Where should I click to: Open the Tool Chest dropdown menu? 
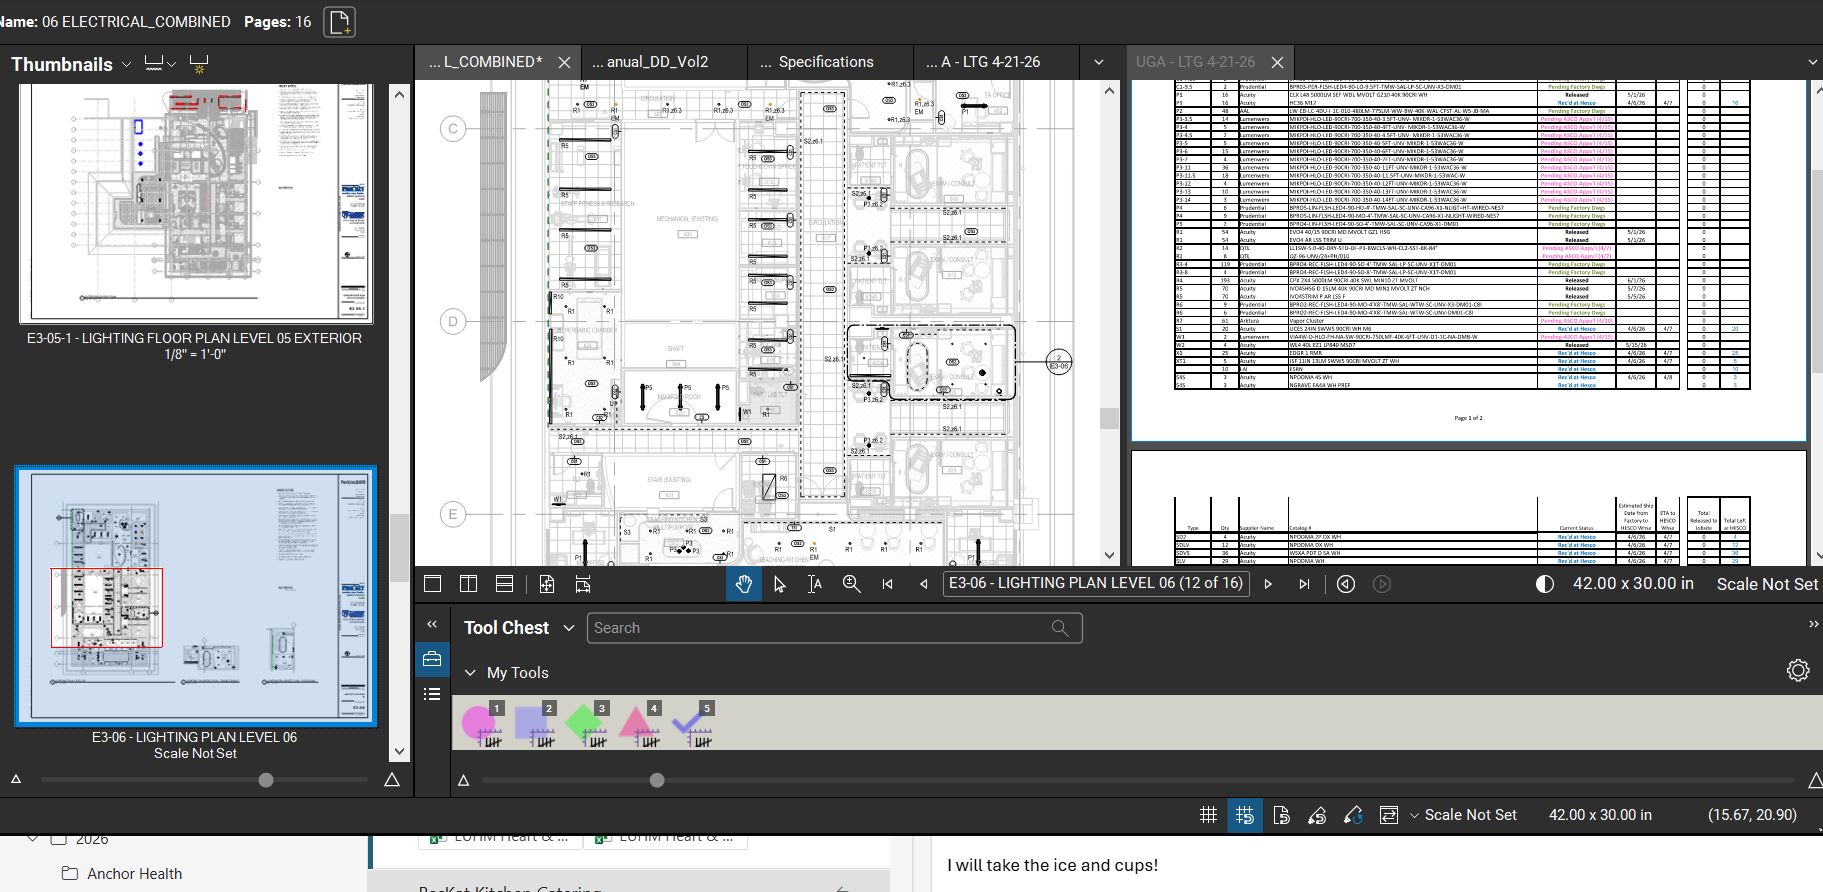pos(568,628)
